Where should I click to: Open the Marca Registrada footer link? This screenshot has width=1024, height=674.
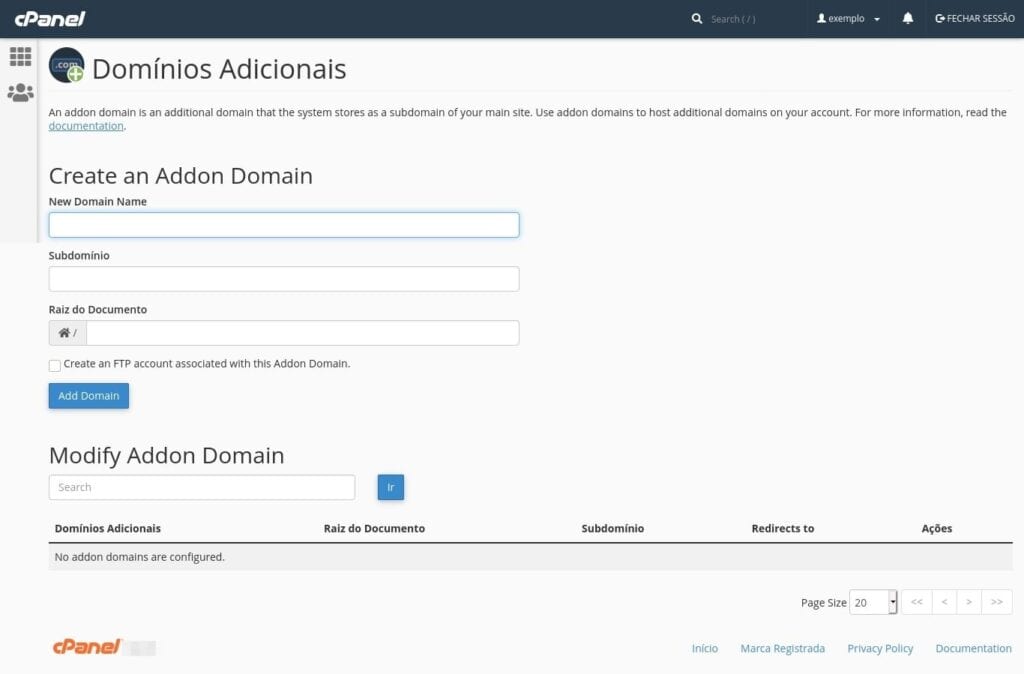(x=782, y=649)
